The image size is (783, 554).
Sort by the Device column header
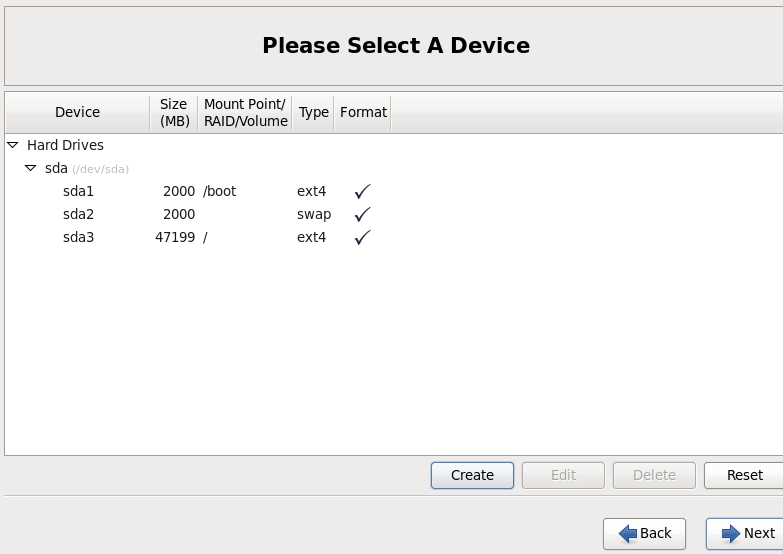click(x=77, y=112)
